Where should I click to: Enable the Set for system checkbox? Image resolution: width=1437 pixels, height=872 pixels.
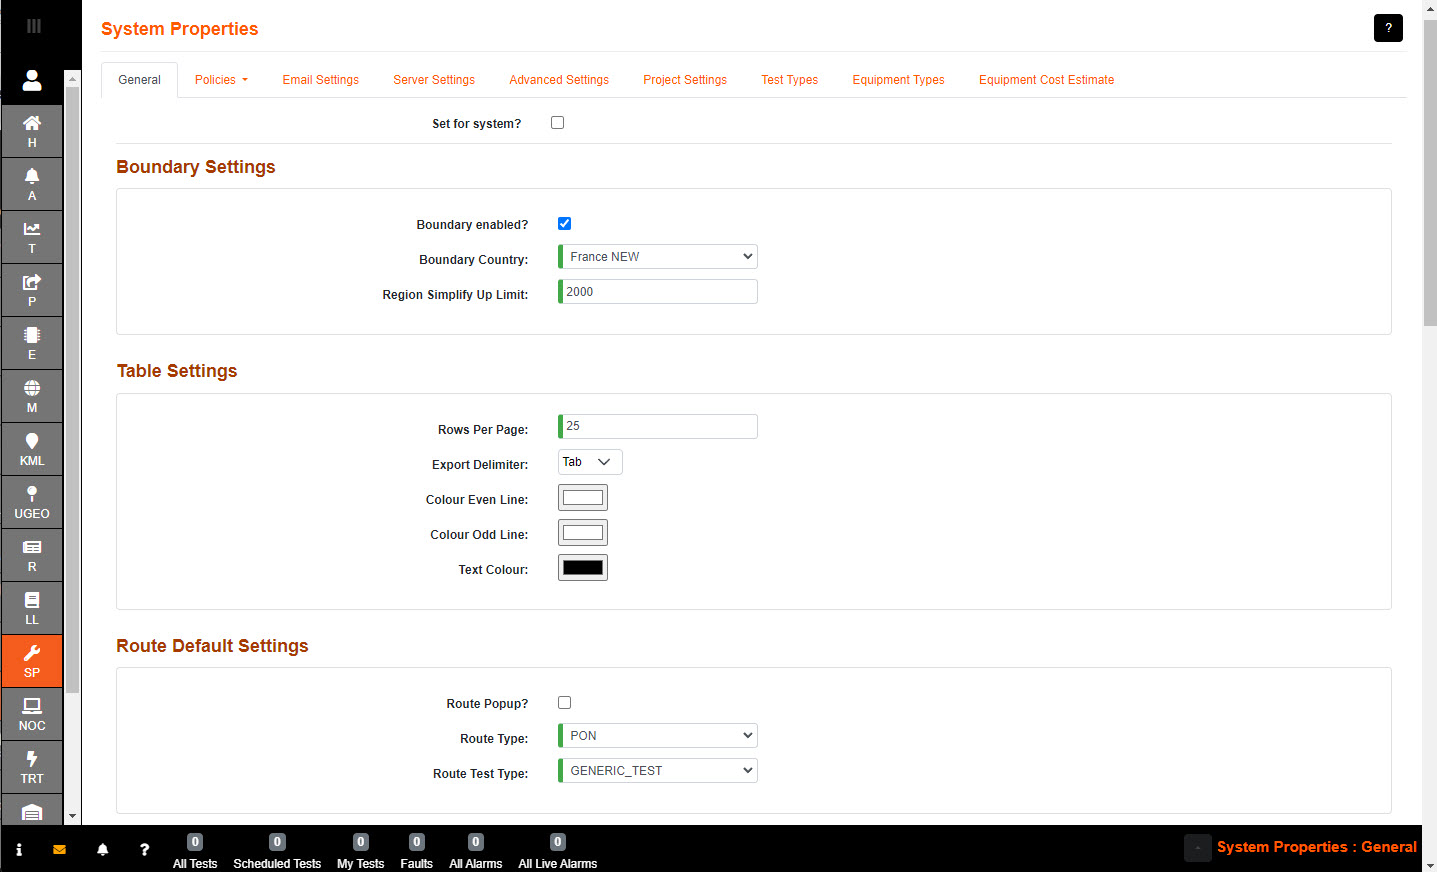(558, 123)
